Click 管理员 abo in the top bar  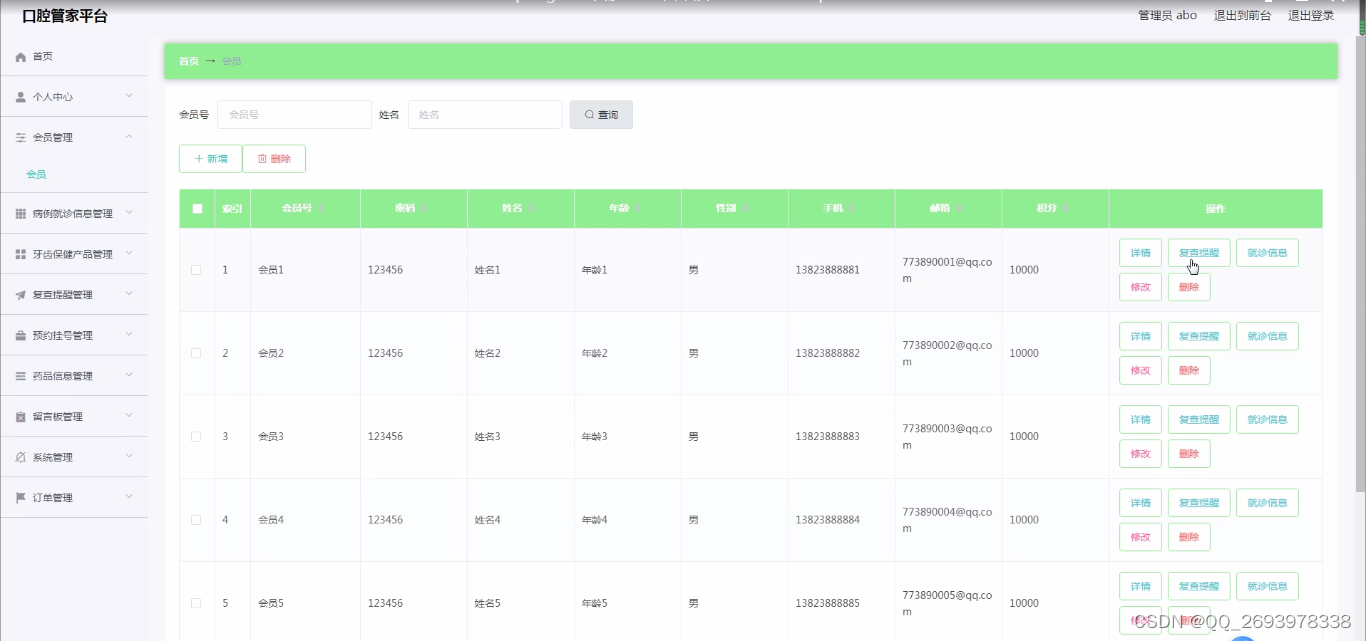[1167, 15]
